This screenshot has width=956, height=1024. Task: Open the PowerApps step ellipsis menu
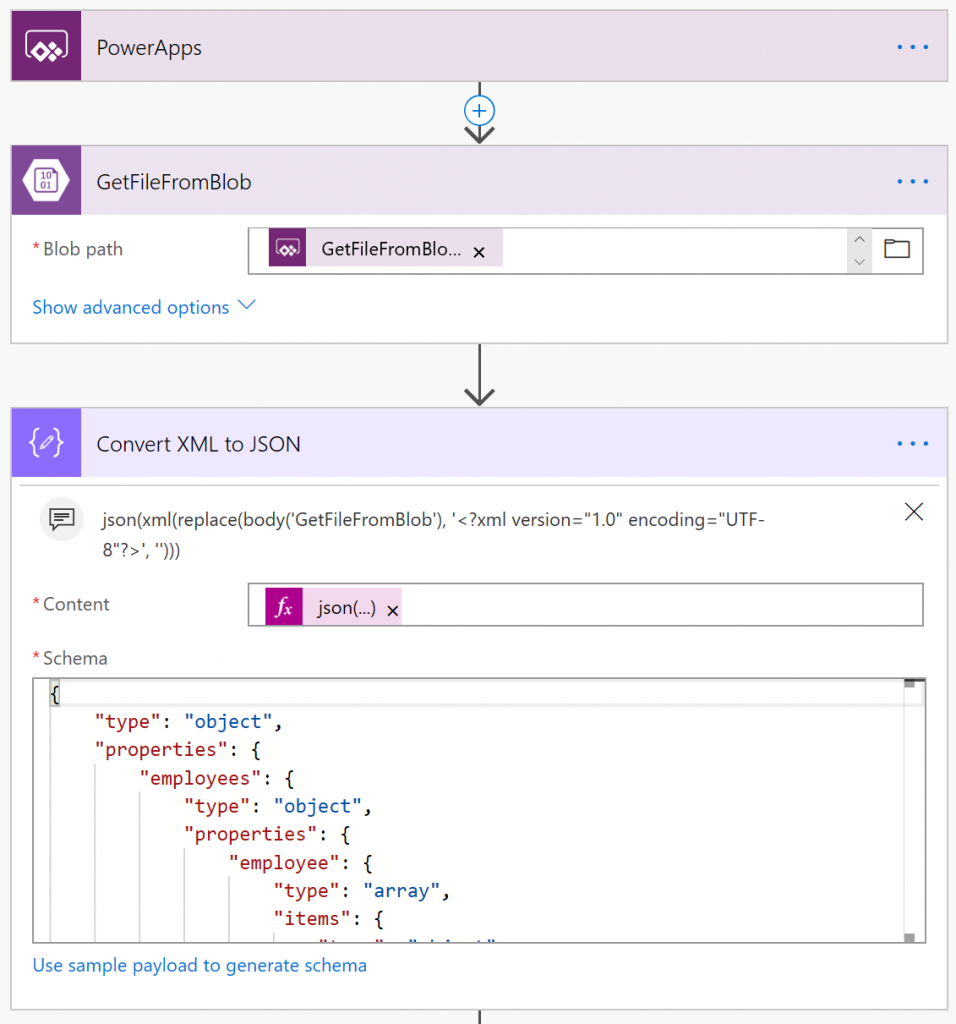click(912, 47)
